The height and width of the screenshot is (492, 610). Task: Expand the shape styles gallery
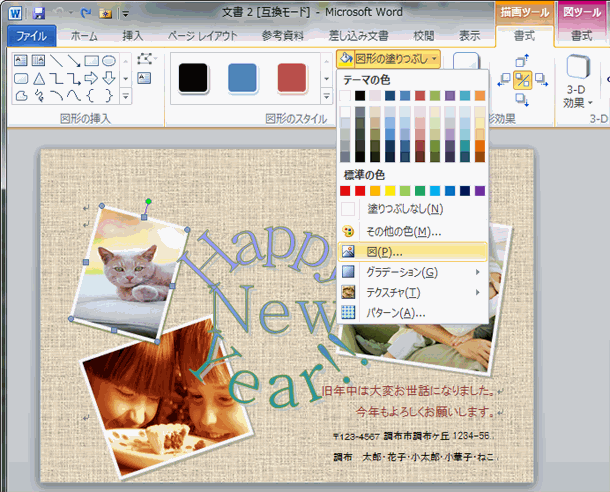pos(326,96)
